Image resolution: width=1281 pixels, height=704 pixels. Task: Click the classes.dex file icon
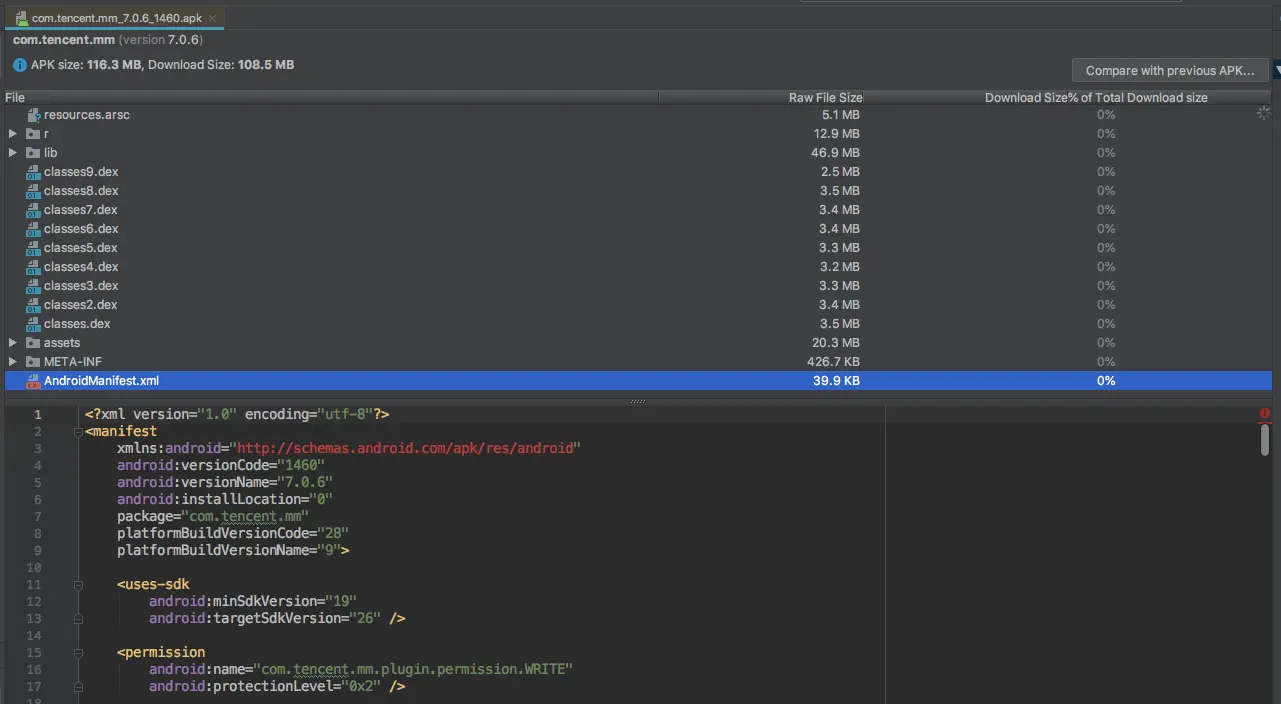click(33, 324)
